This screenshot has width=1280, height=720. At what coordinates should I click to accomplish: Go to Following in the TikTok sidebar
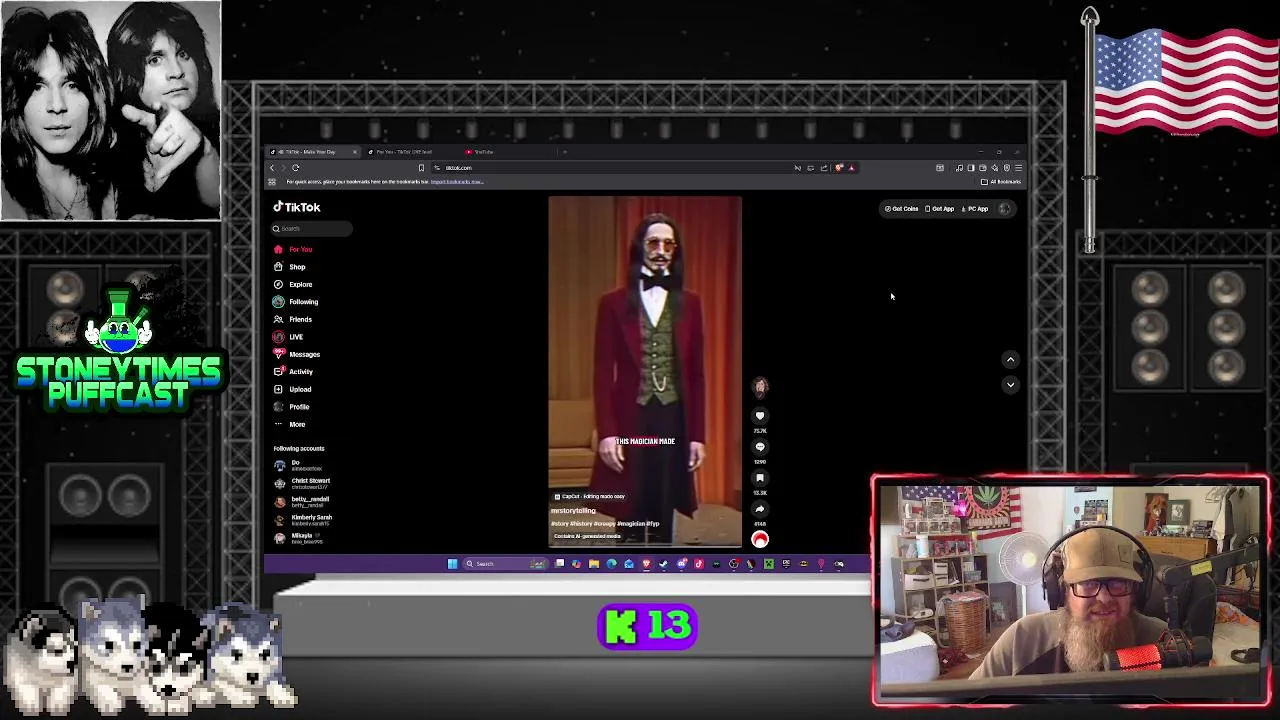coord(296,302)
